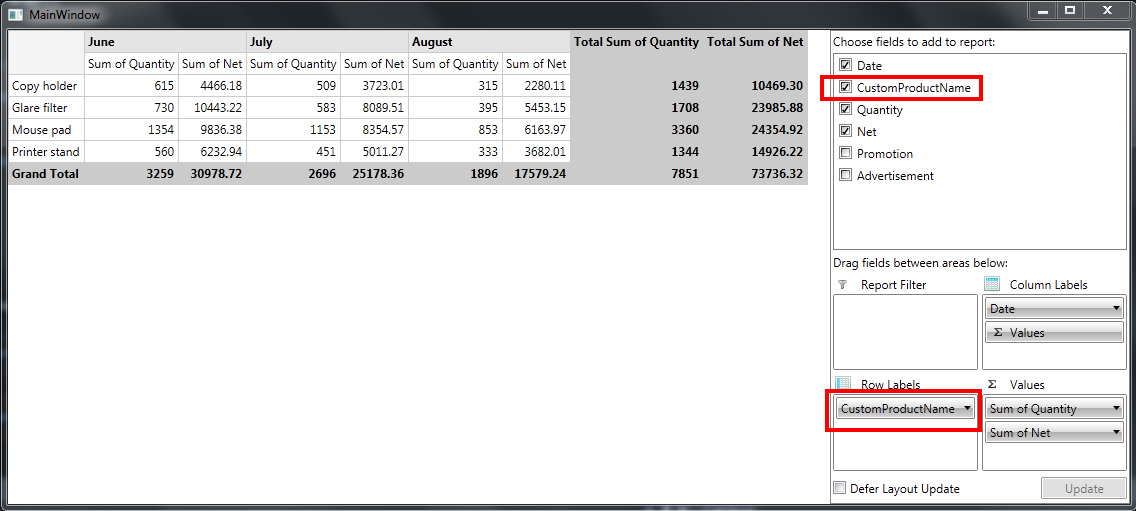Tick the Advertisement field checkbox
This screenshot has height=511, width=1136.
(845, 175)
